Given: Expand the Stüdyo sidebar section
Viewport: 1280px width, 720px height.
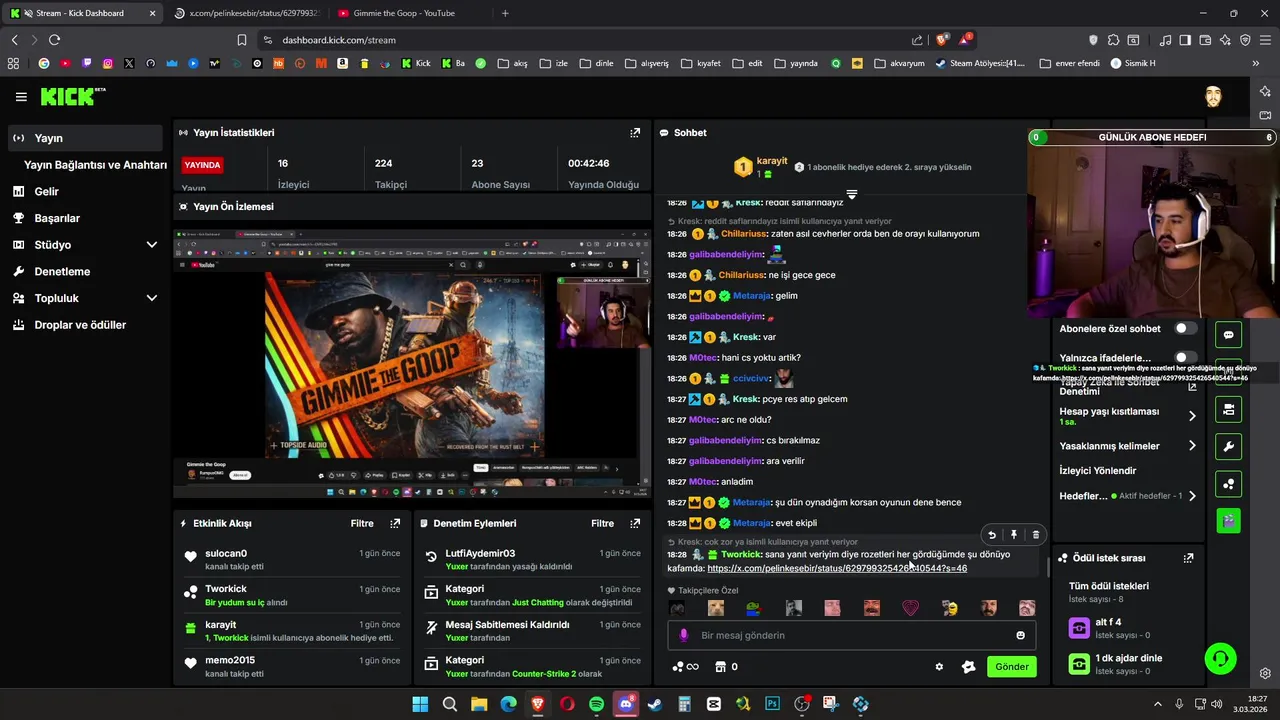Looking at the screenshot, I should click(x=151, y=245).
